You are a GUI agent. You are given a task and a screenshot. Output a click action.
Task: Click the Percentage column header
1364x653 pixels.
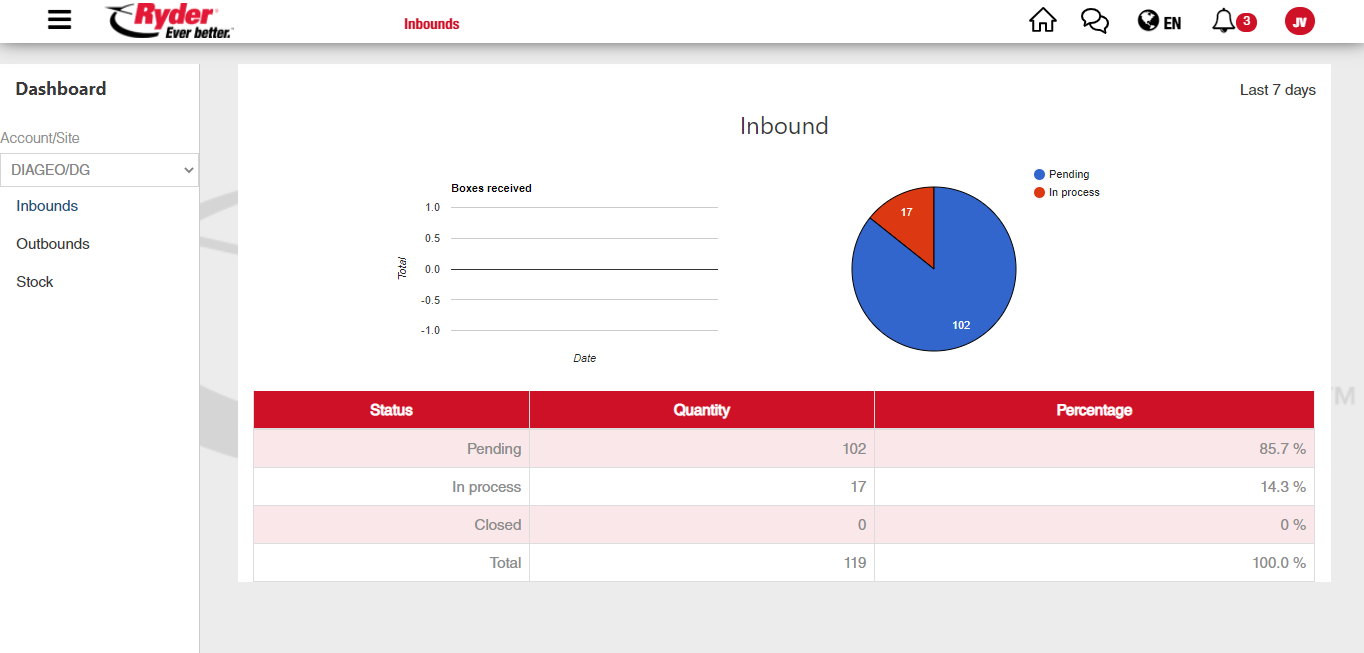click(1094, 410)
